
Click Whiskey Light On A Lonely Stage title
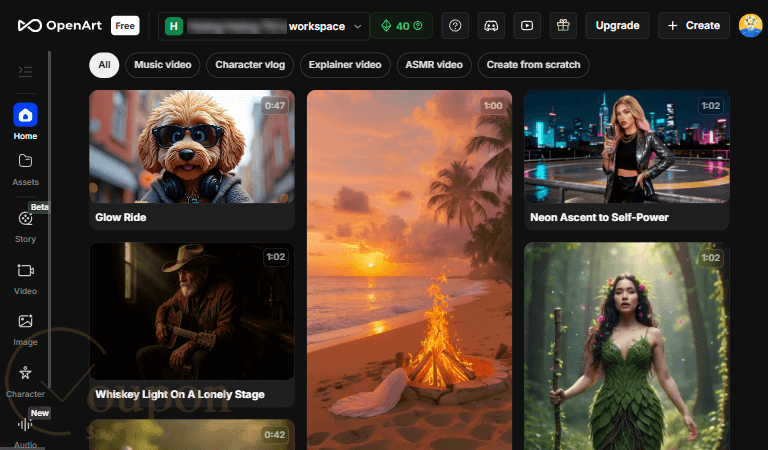tap(180, 395)
